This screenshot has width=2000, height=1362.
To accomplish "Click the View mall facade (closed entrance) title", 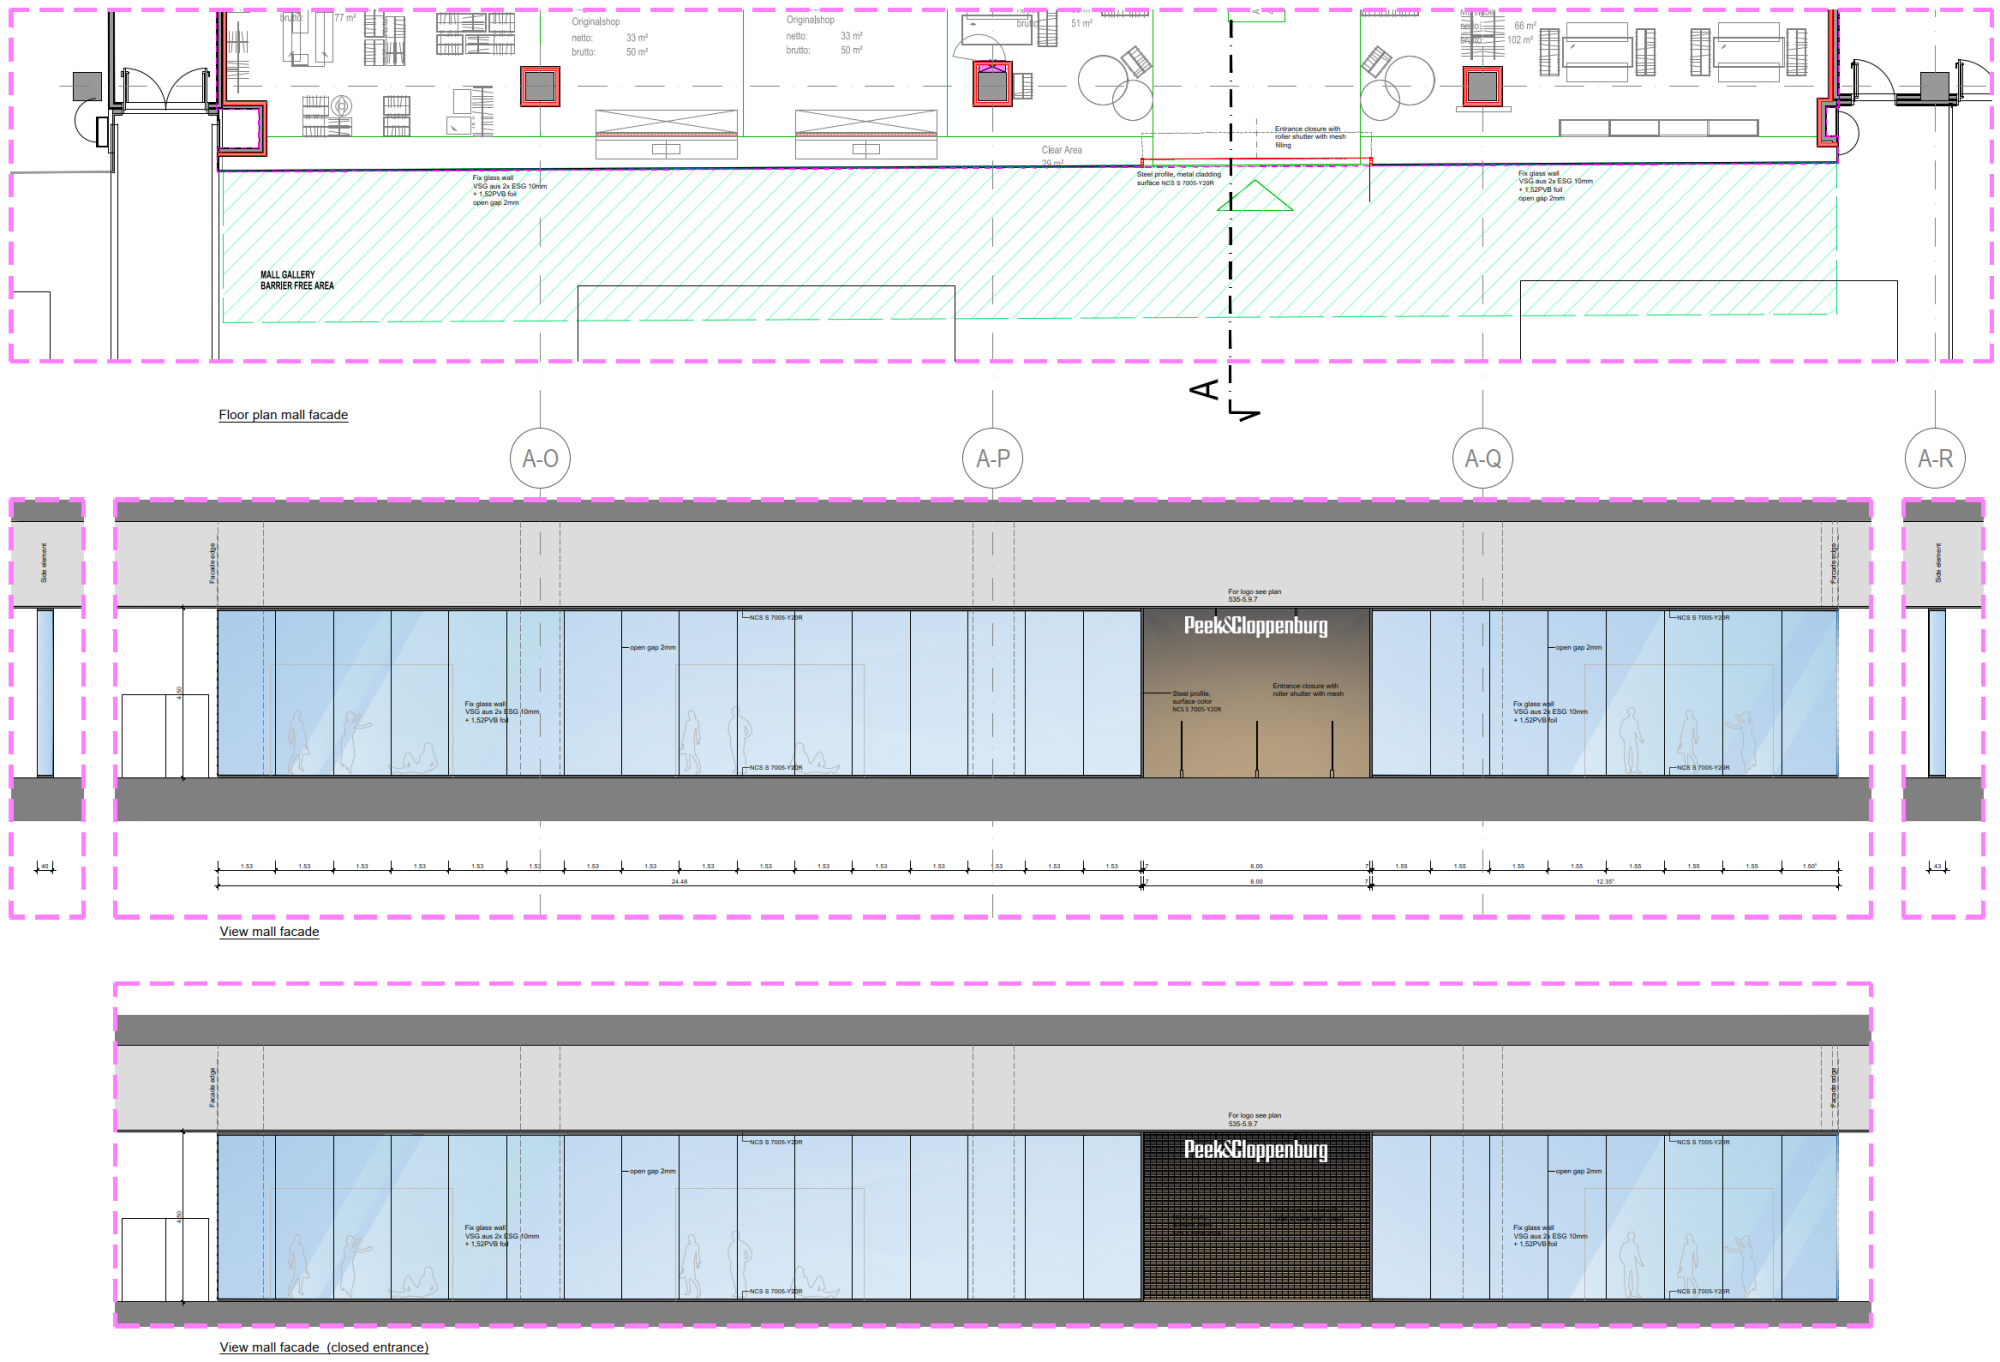I will (324, 1347).
